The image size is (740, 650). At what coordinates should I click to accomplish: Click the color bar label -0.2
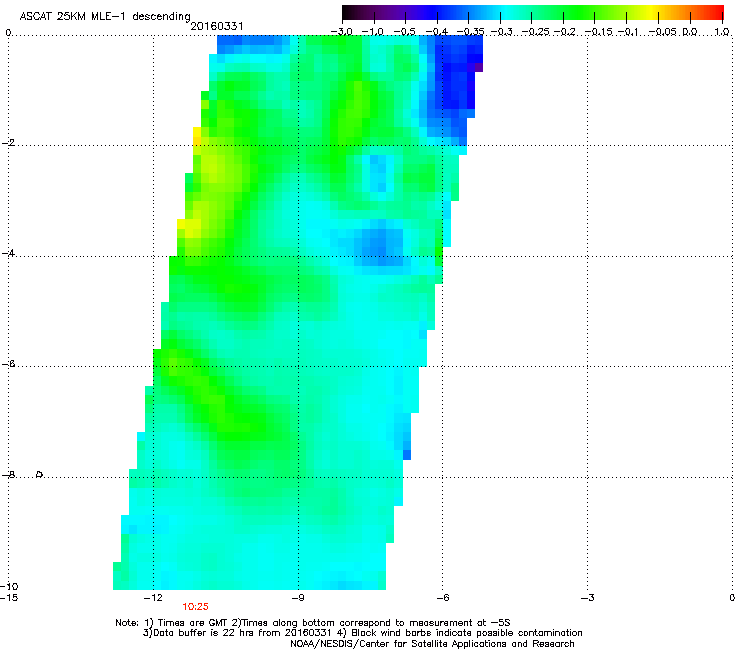565,32
